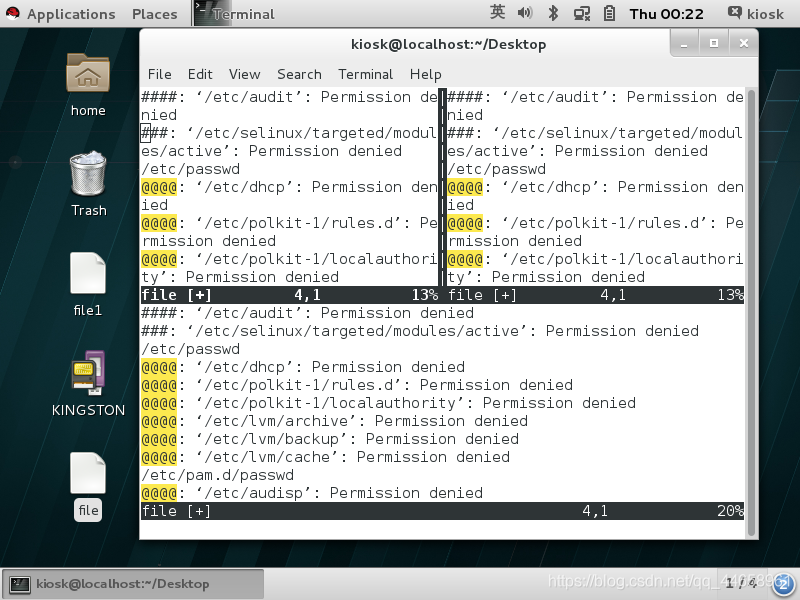Click the workspace switcher icon
Image resolution: width=800 pixels, height=600 pixels.
coord(785,583)
